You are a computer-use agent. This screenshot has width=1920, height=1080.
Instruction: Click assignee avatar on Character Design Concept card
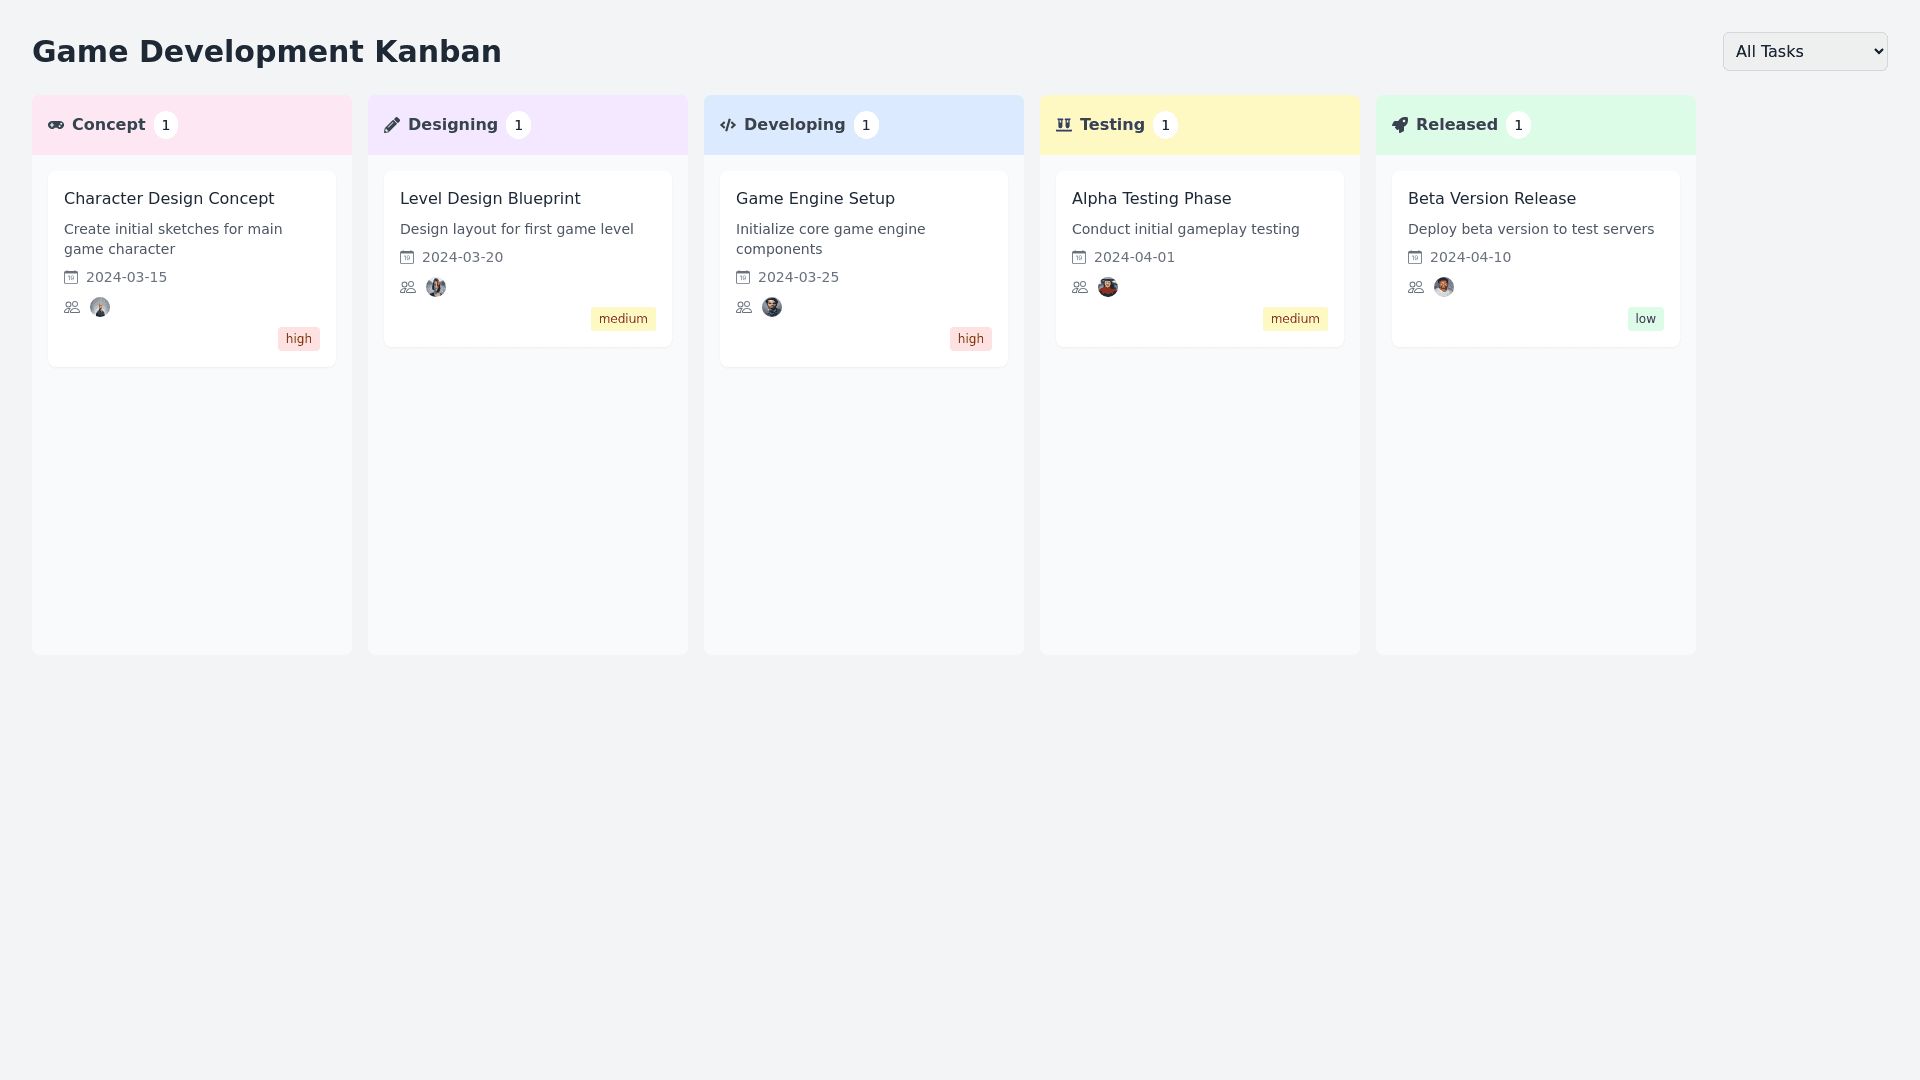[100, 308]
